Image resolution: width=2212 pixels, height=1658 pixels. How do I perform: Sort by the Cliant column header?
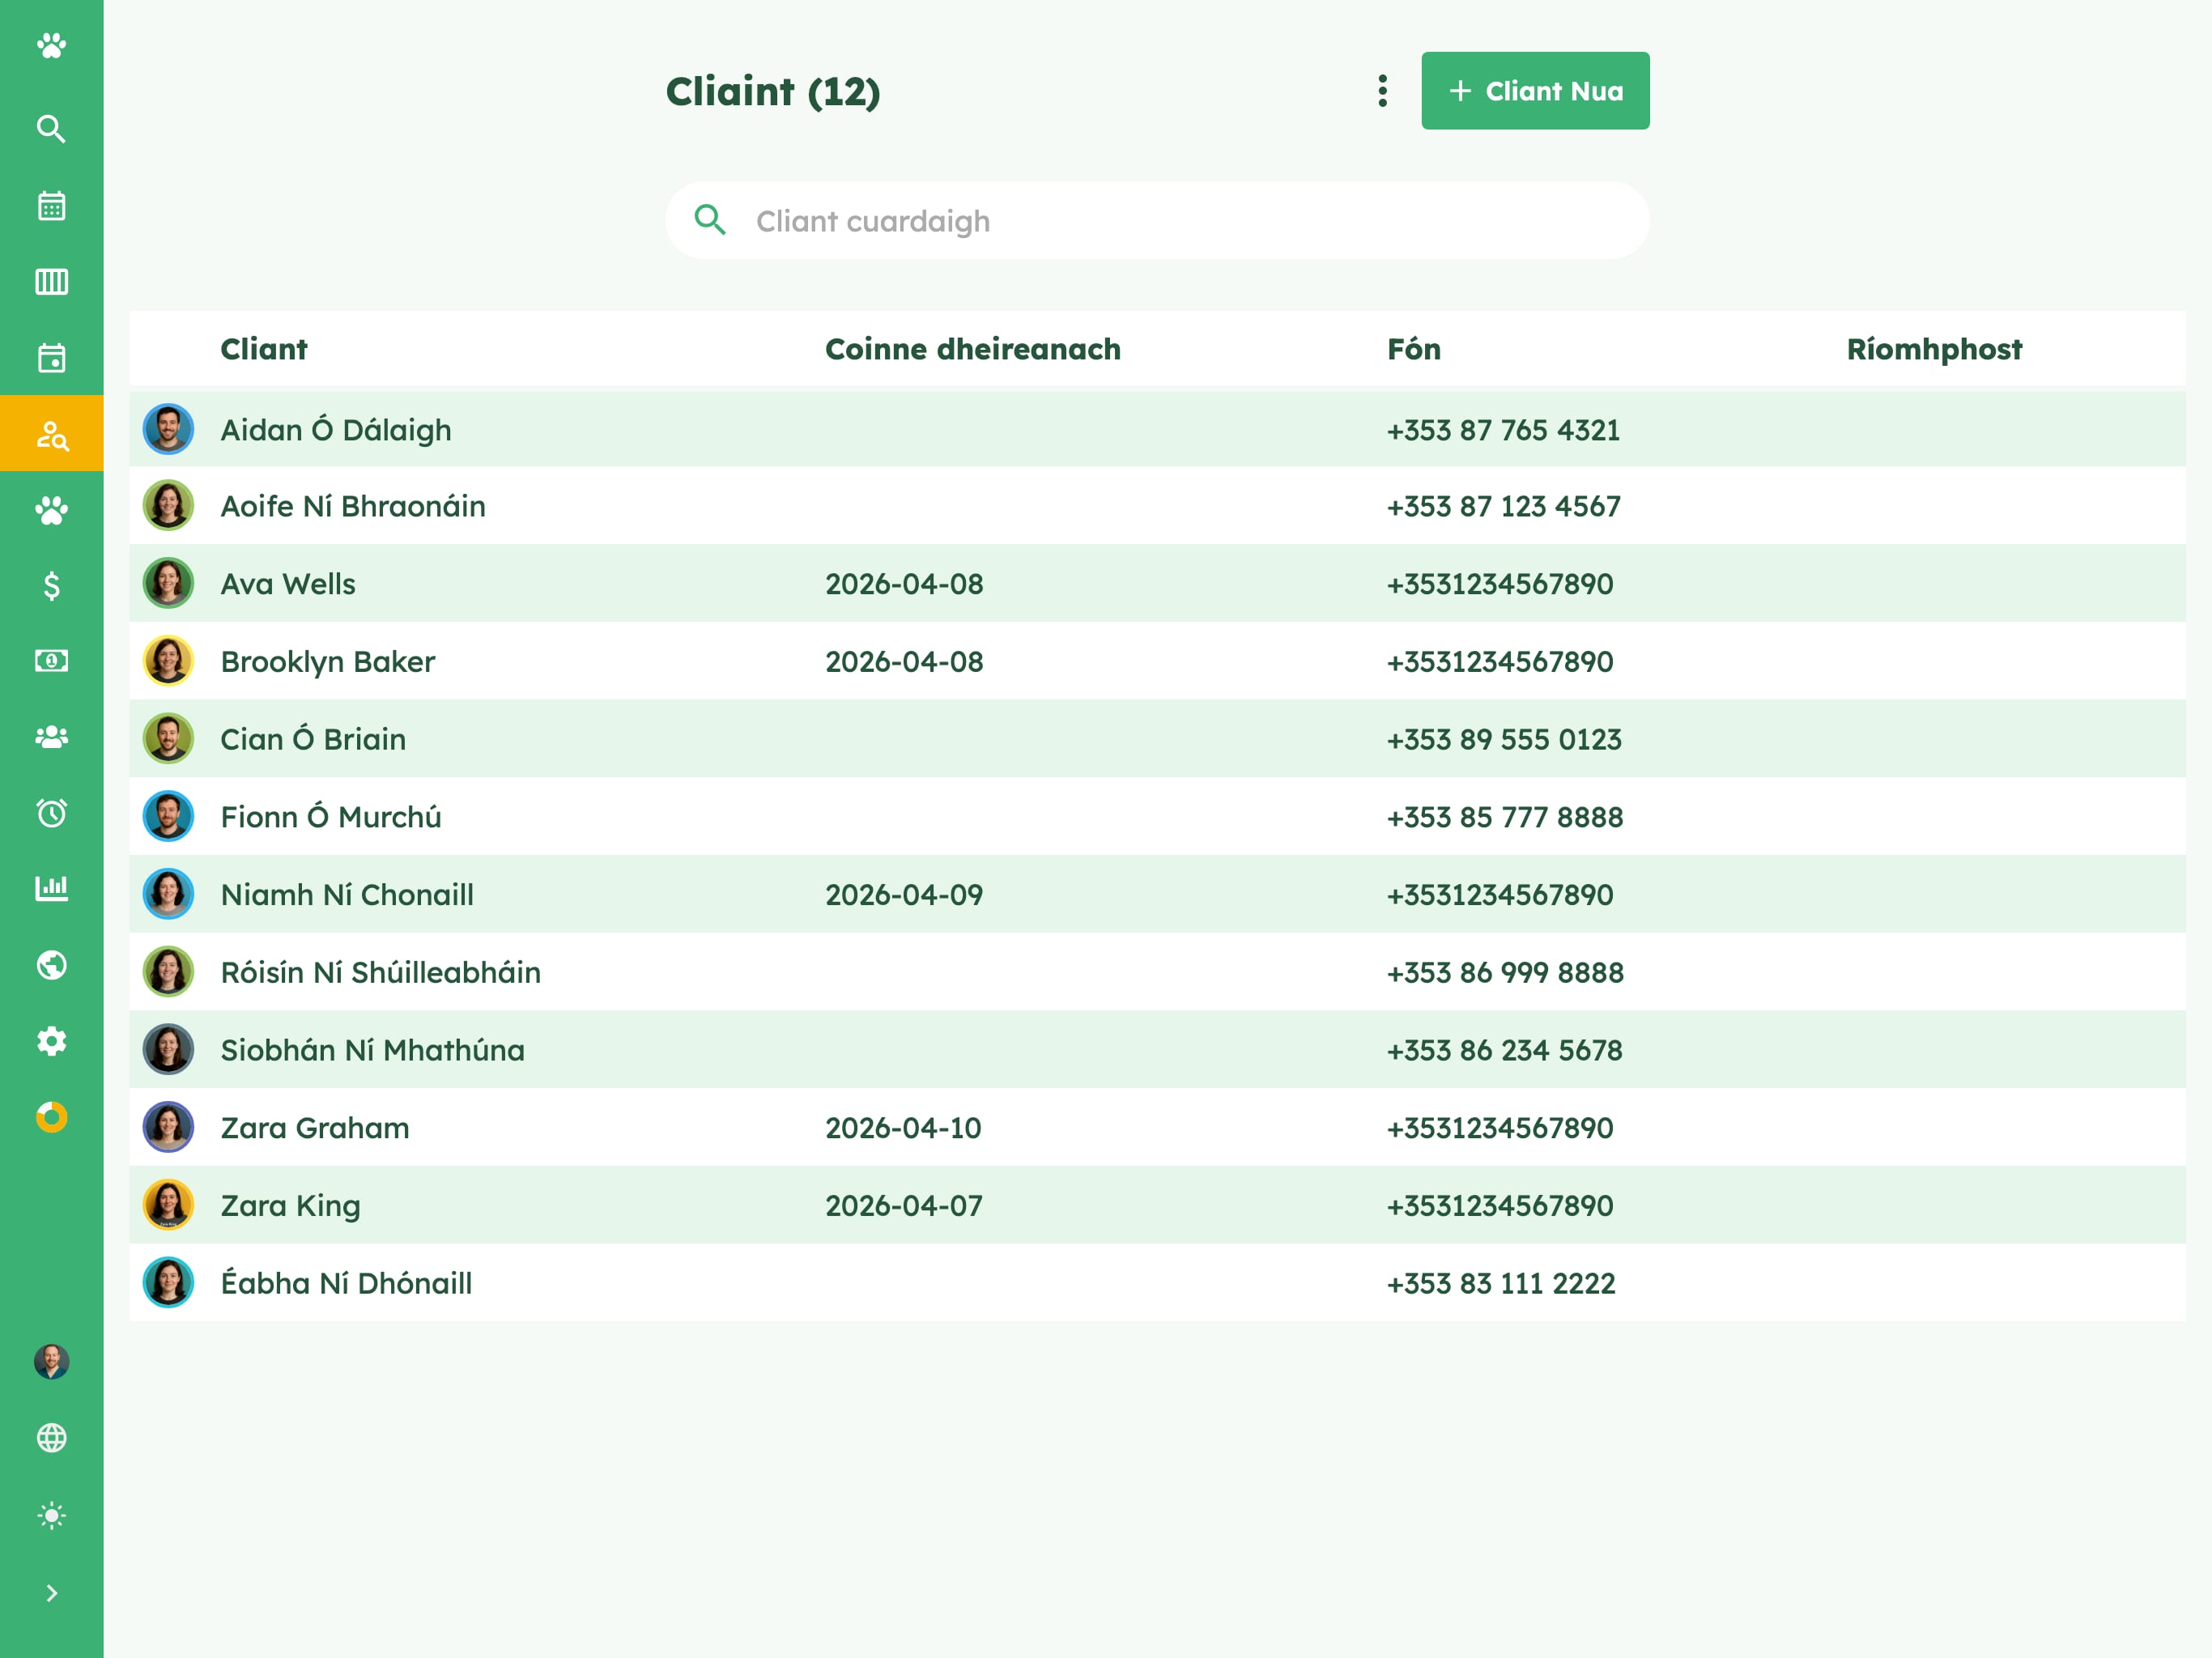(263, 349)
